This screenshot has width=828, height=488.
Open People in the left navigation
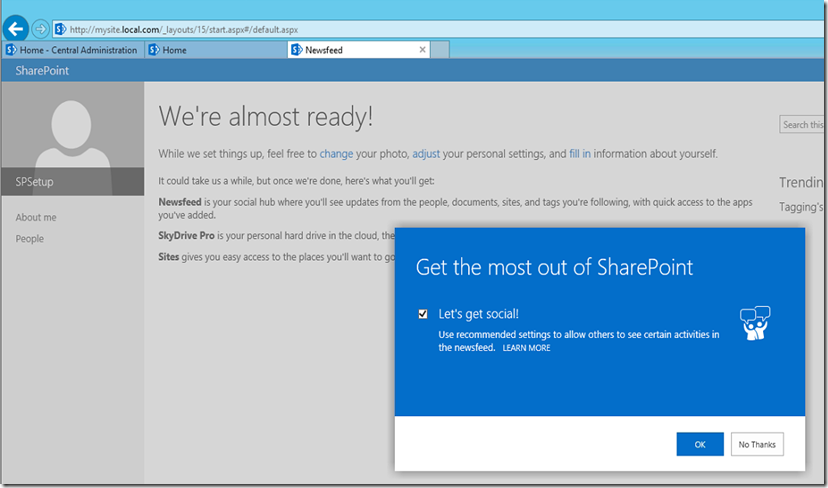(30, 239)
